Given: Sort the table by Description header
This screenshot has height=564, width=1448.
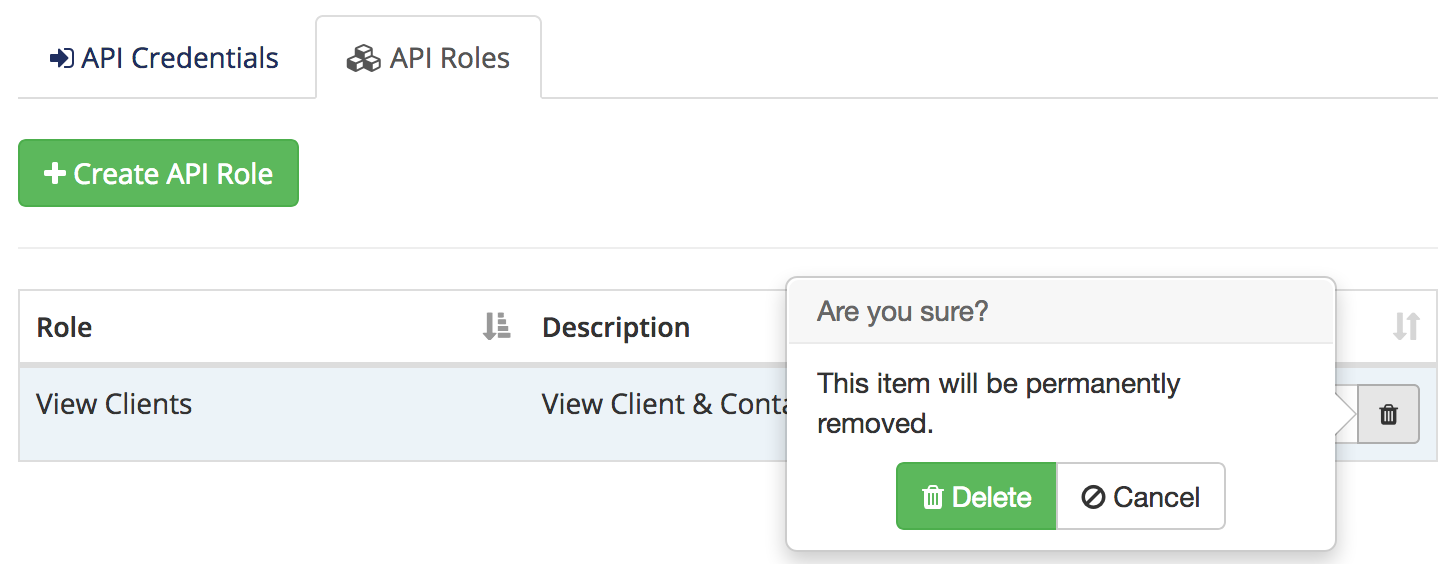Looking at the screenshot, I should (x=616, y=327).
